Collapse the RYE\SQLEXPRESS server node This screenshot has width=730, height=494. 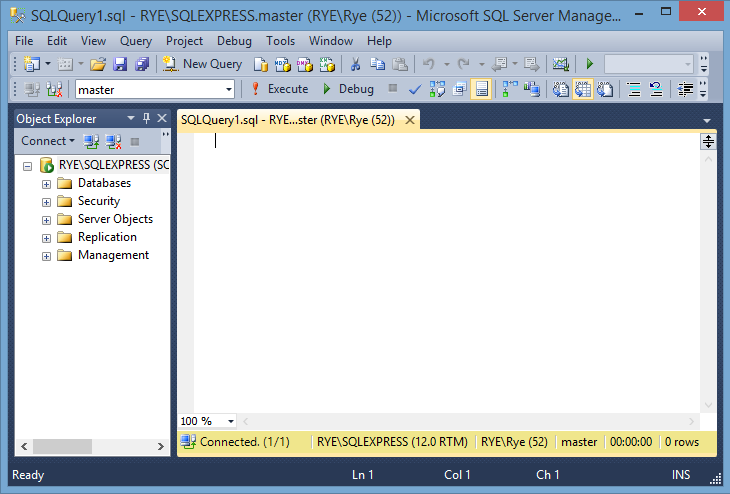tap(27, 166)
